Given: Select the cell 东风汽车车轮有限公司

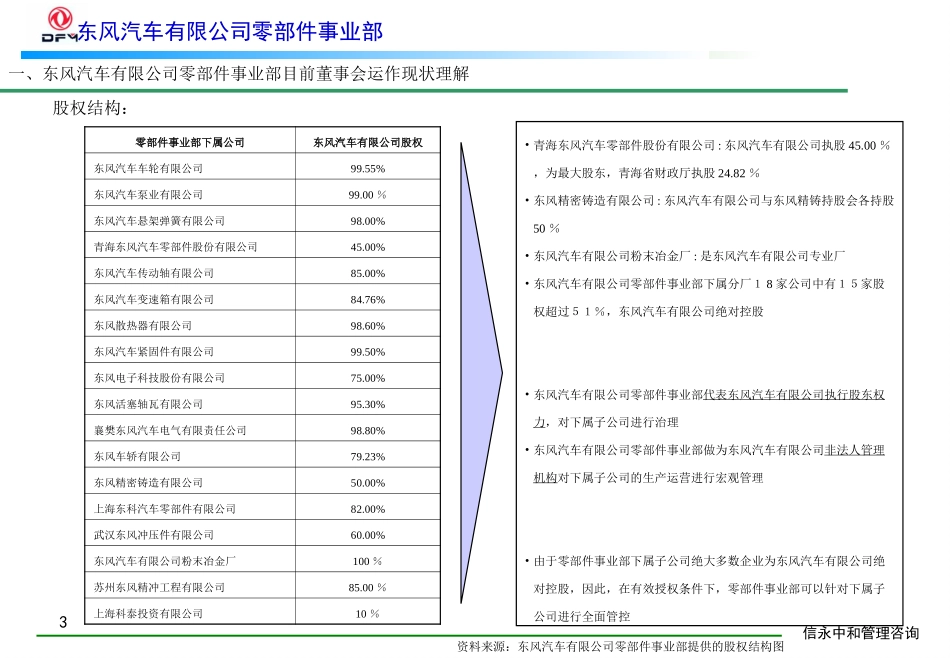Looking at the screenshot, I should (x=148, y=168).
